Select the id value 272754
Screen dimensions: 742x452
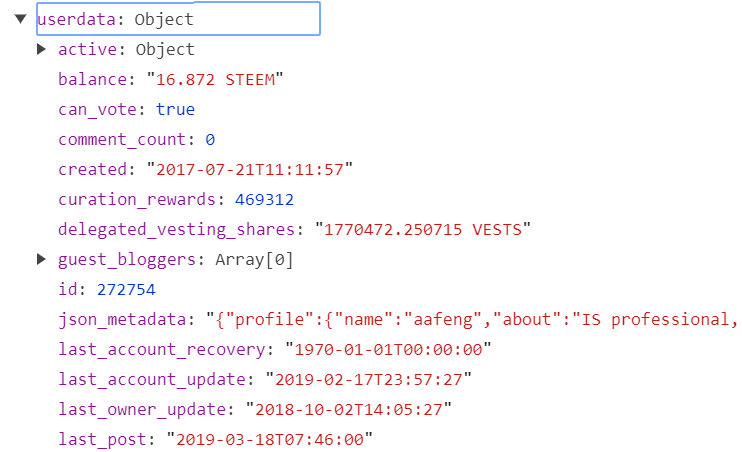coord(126,290)
